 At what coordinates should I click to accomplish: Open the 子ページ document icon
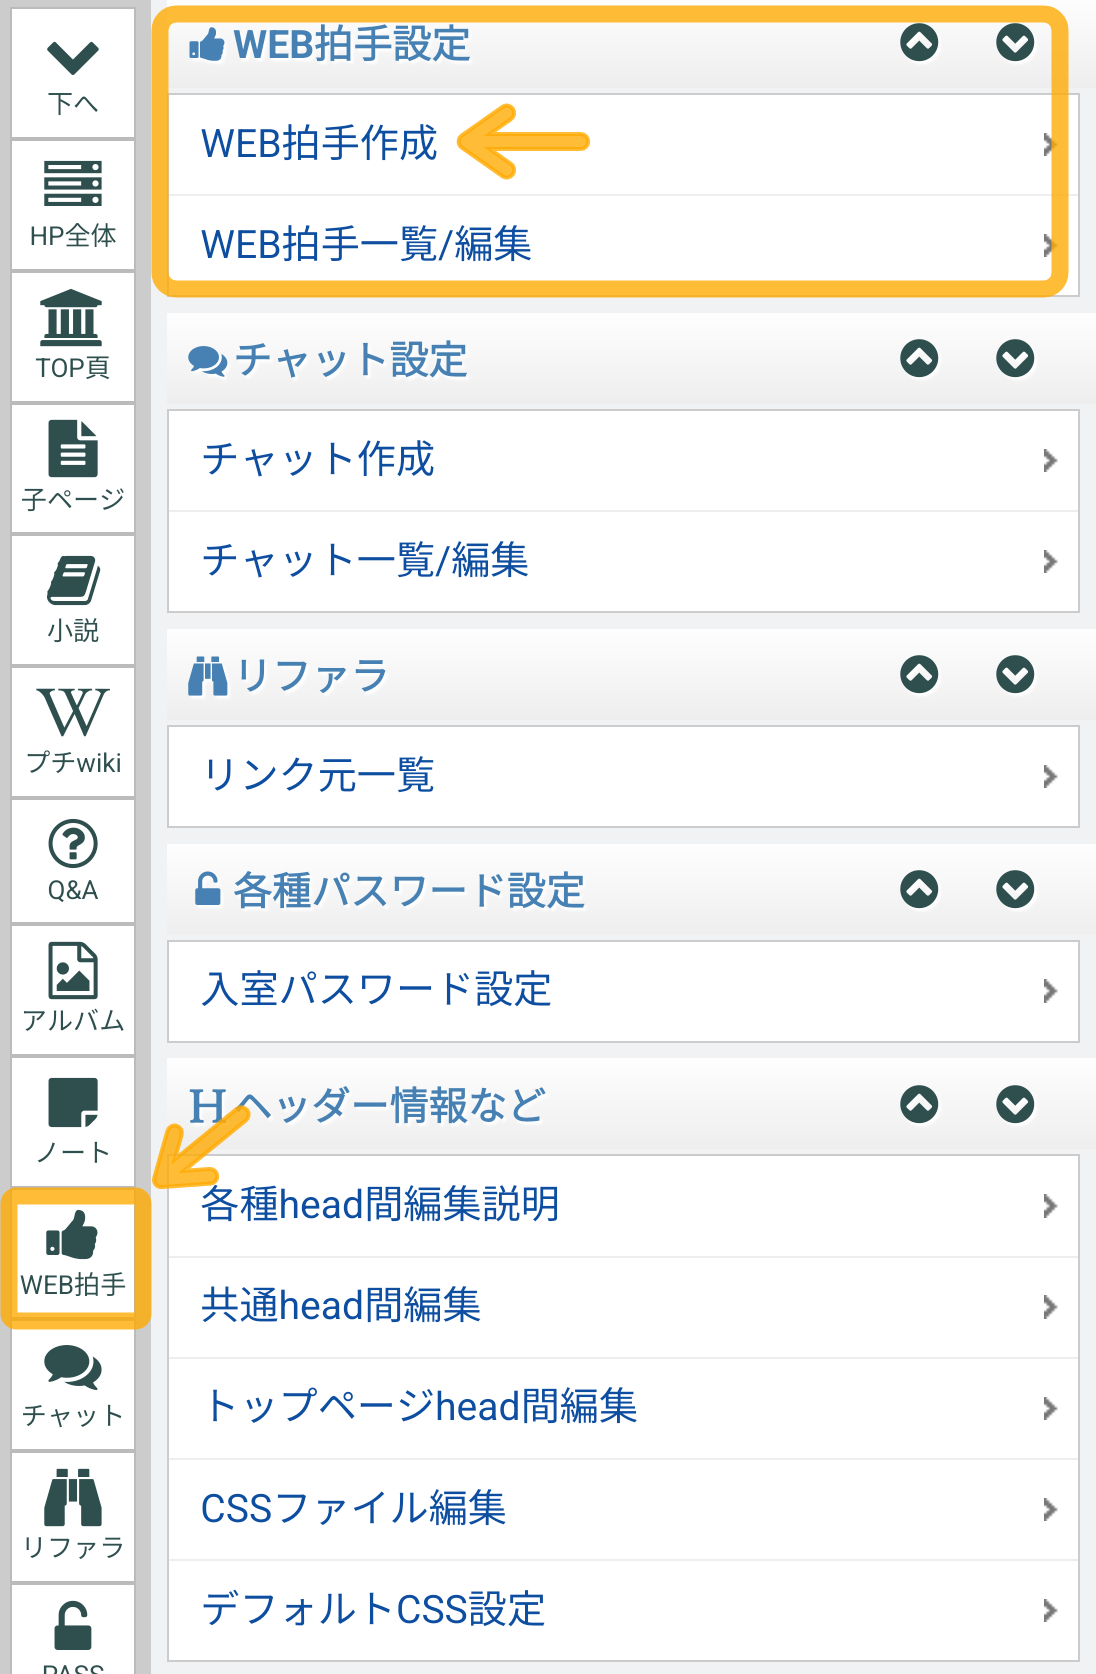pyautogui.click(x=73, y=467)
